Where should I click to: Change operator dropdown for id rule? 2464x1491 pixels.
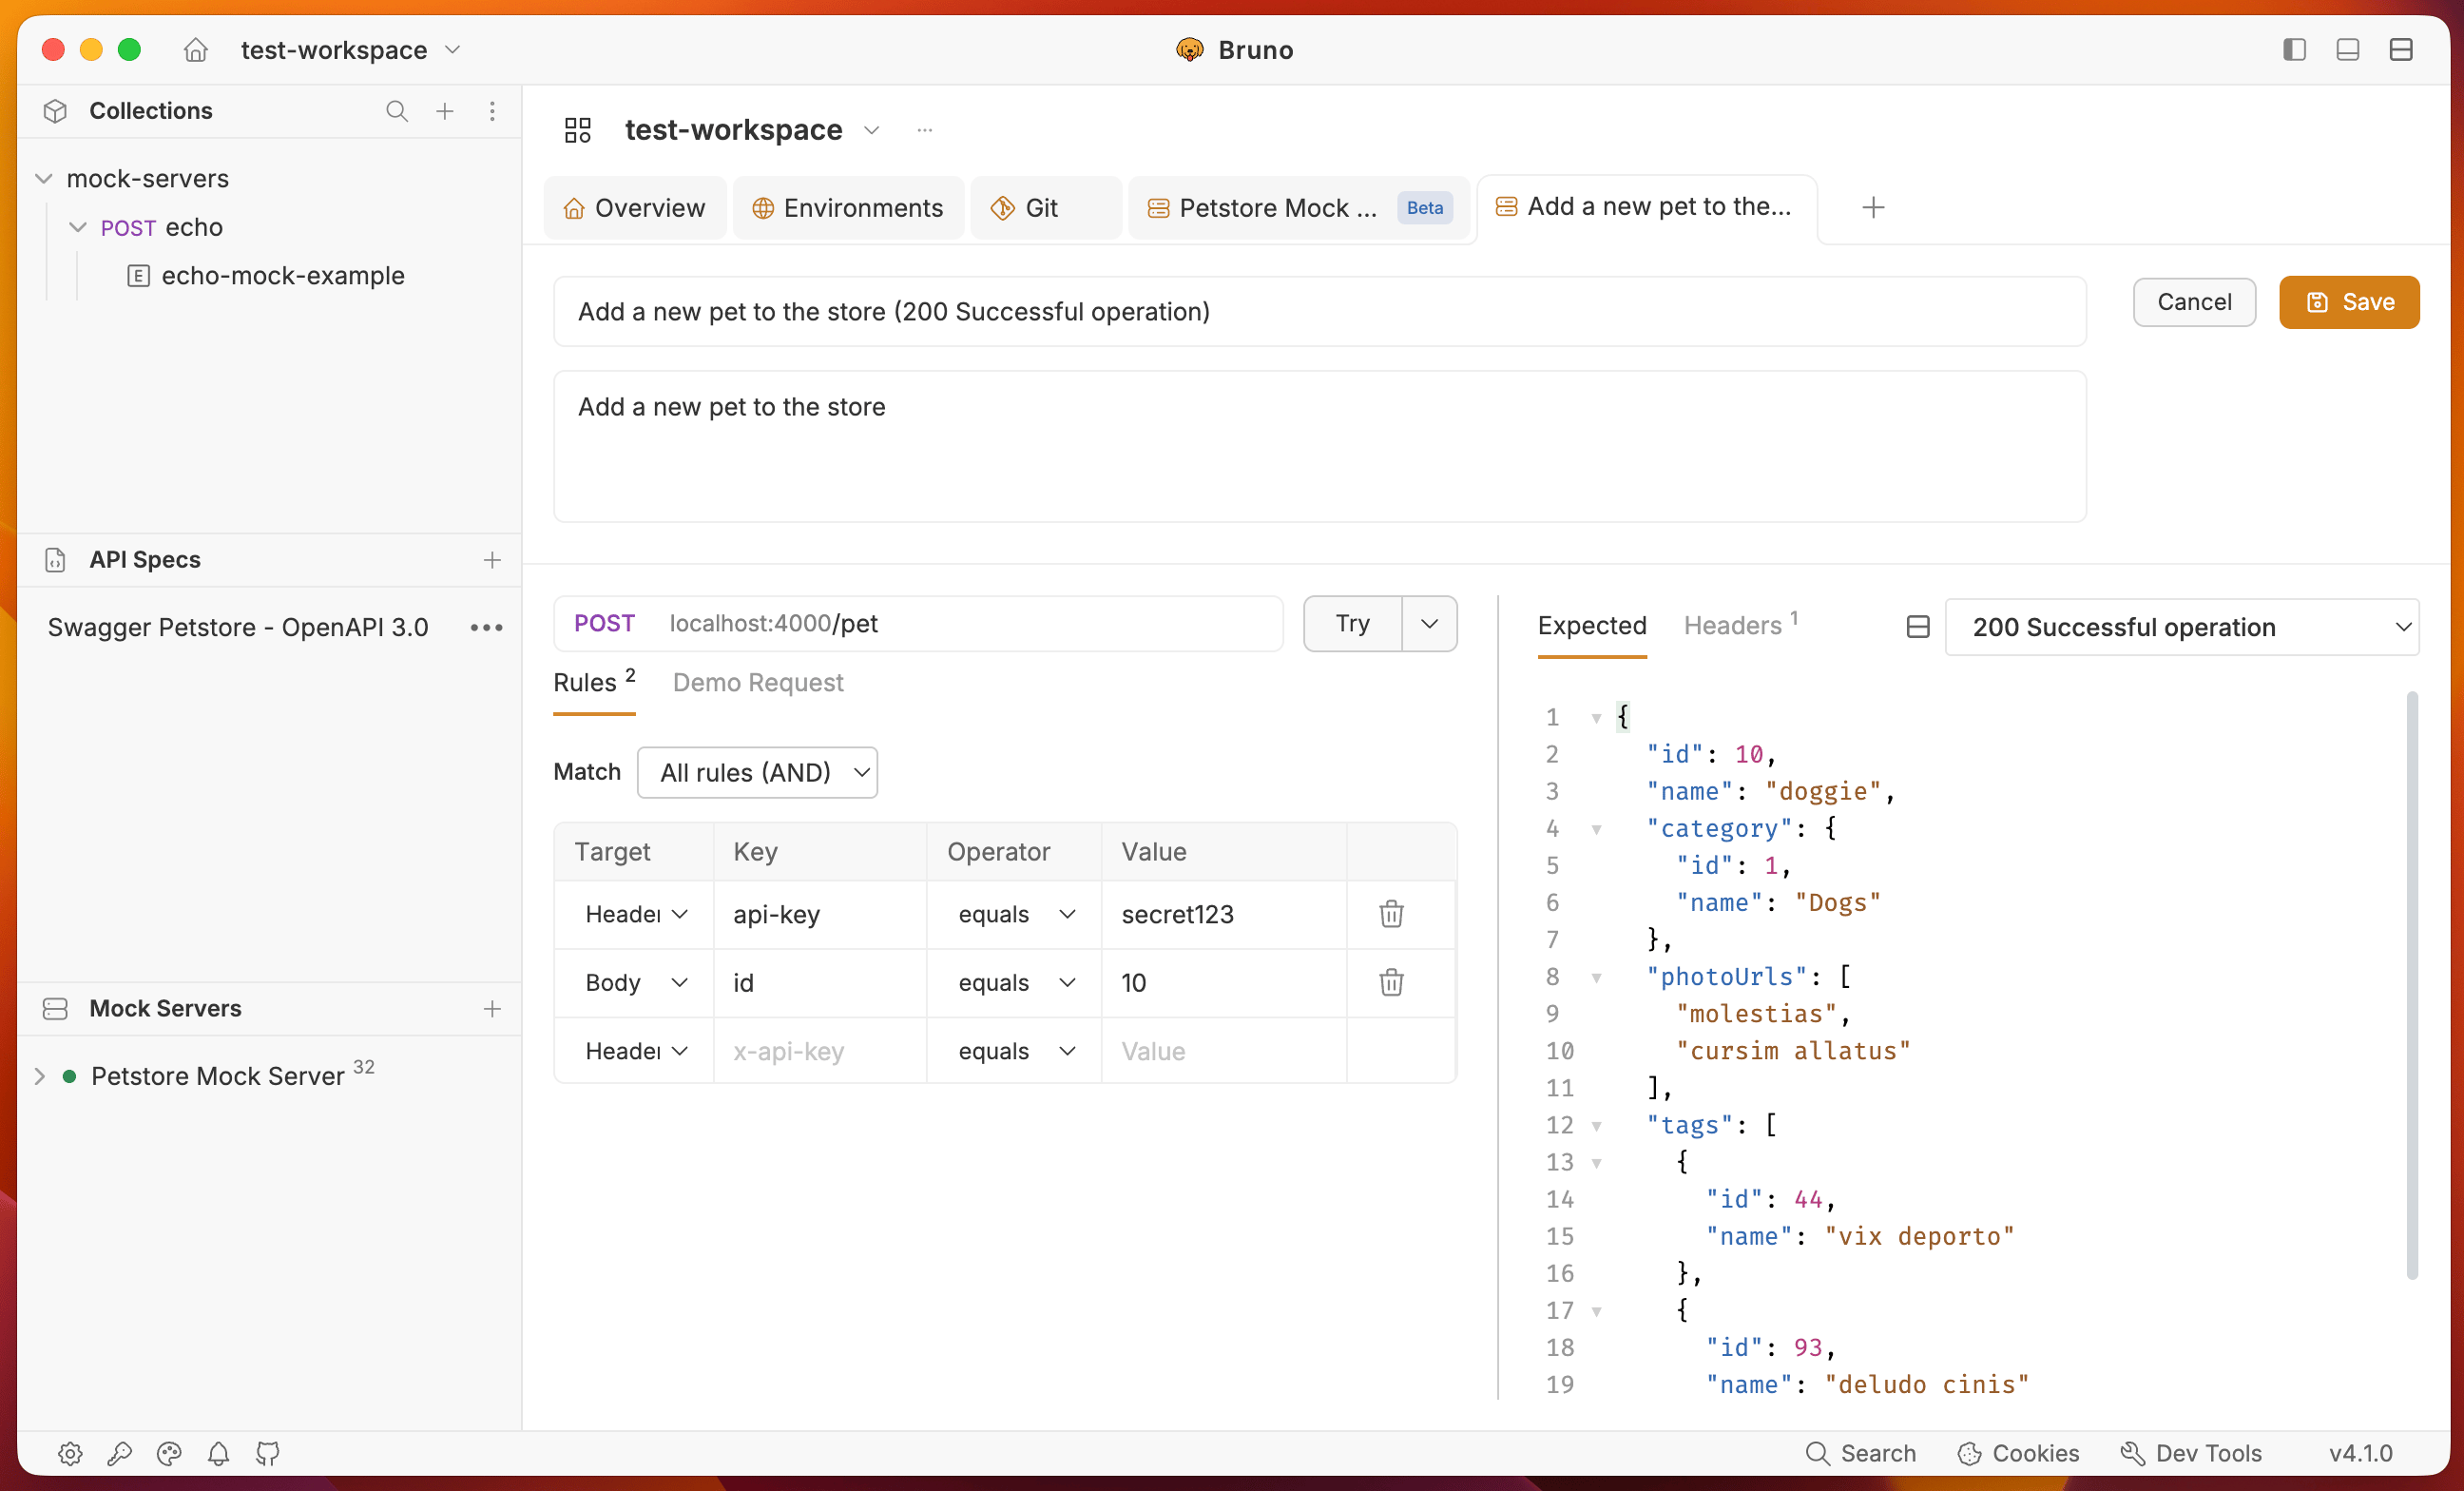tap(1015, 982)
